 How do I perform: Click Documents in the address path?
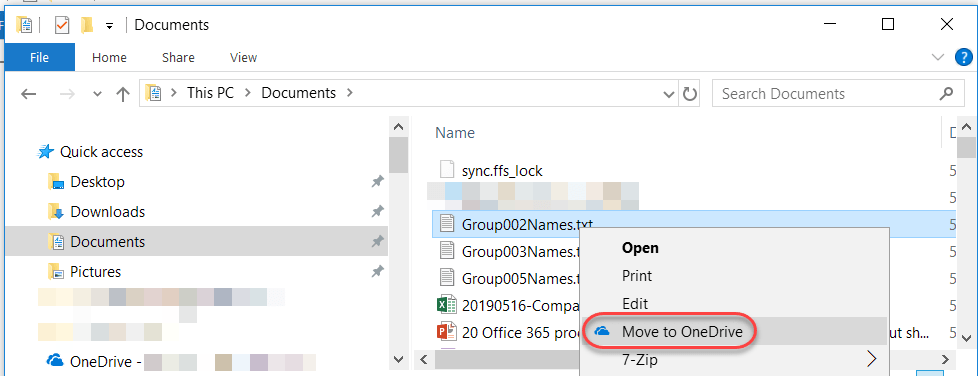298,93
